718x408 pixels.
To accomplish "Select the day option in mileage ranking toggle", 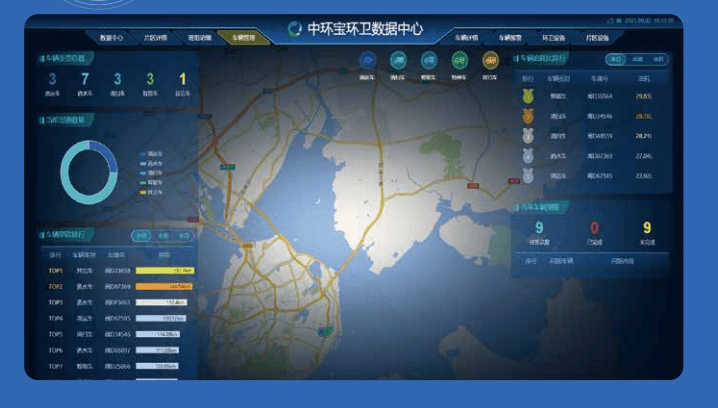I will tap(141, 236).
